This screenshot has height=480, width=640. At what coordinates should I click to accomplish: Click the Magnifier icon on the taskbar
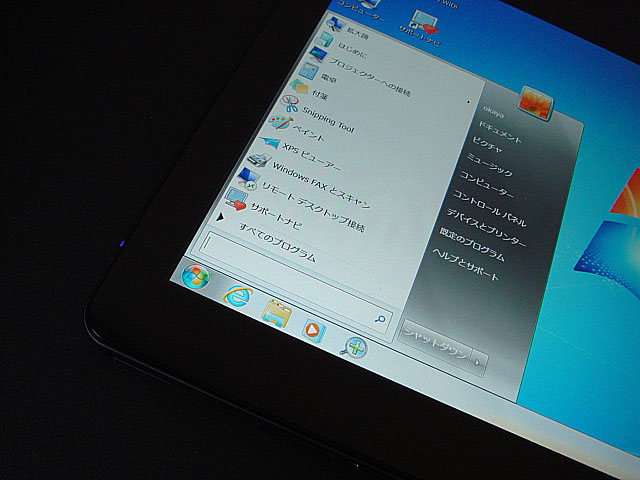(355, 347)
